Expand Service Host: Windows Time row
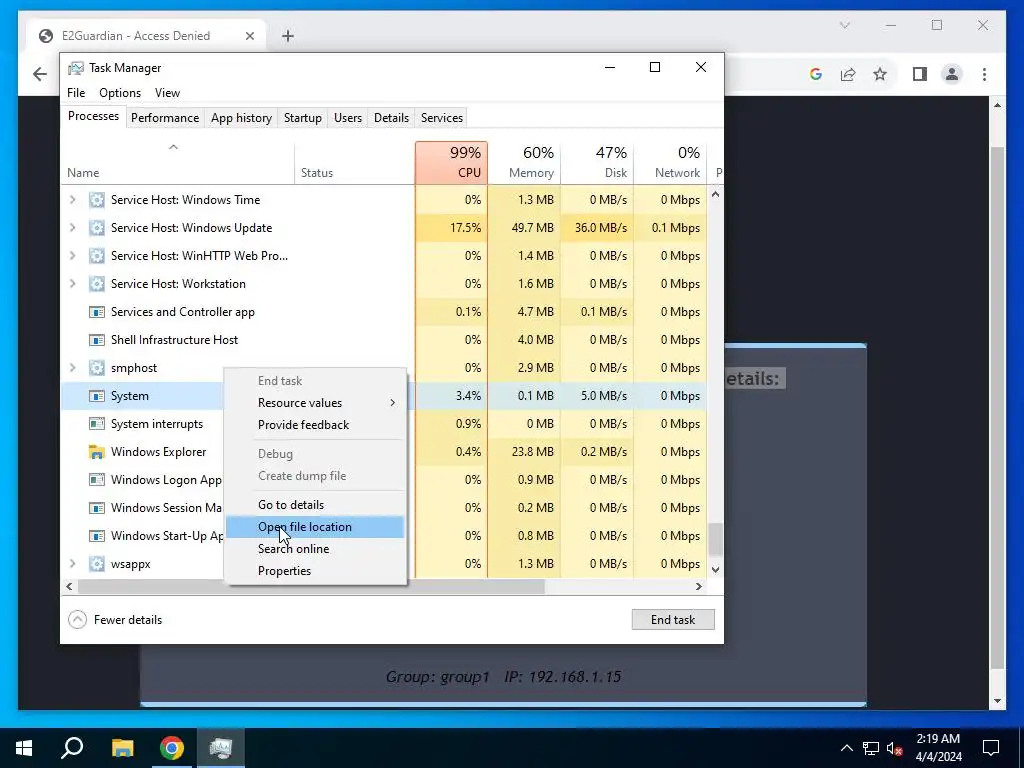This screenshot has width=1024, height=768. coord(72,200)
